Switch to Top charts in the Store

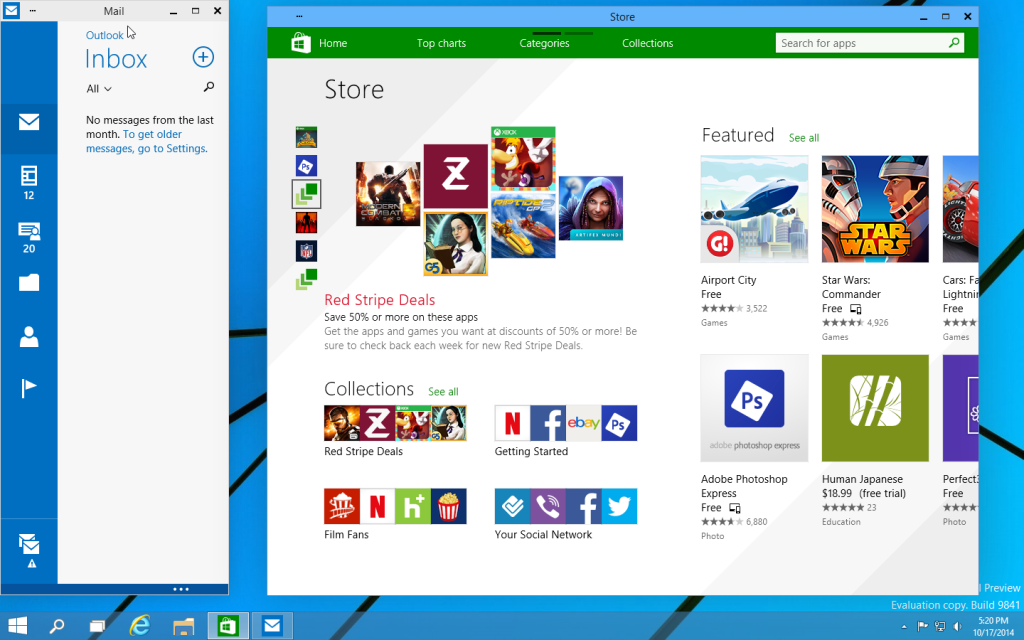coord(440,43)
